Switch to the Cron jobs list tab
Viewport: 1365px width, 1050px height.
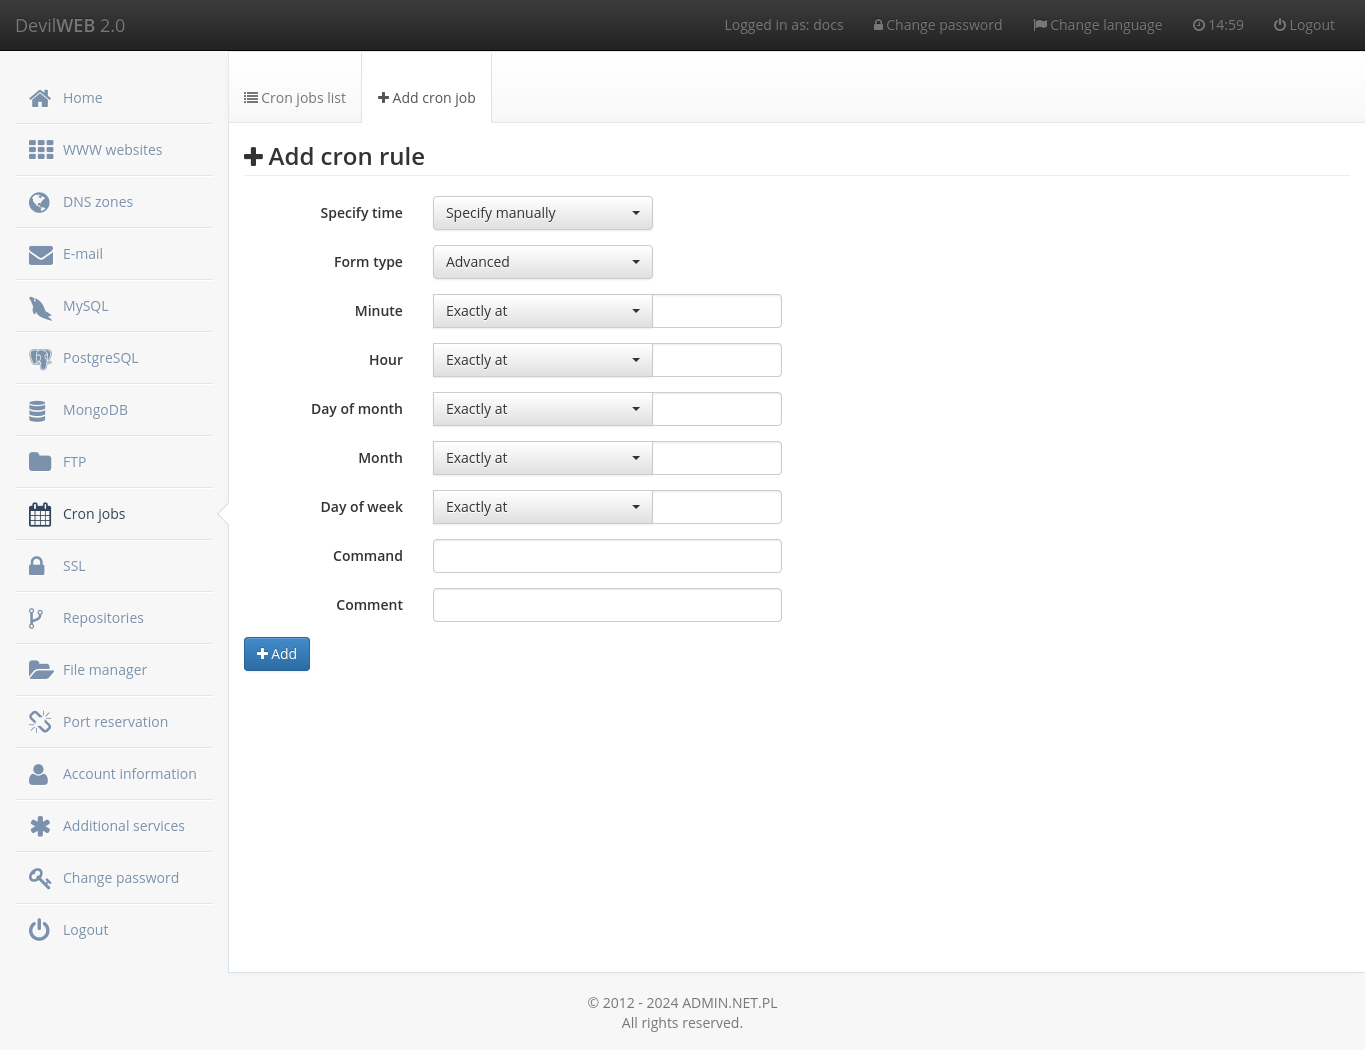[x=294, y=97]
